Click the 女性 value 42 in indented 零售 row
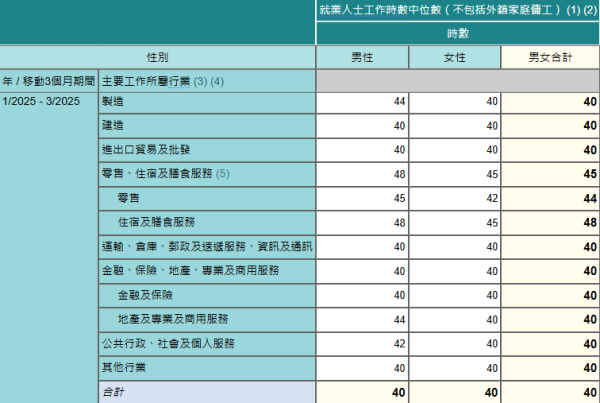This screenshot has width=600, height=403. 455,199
